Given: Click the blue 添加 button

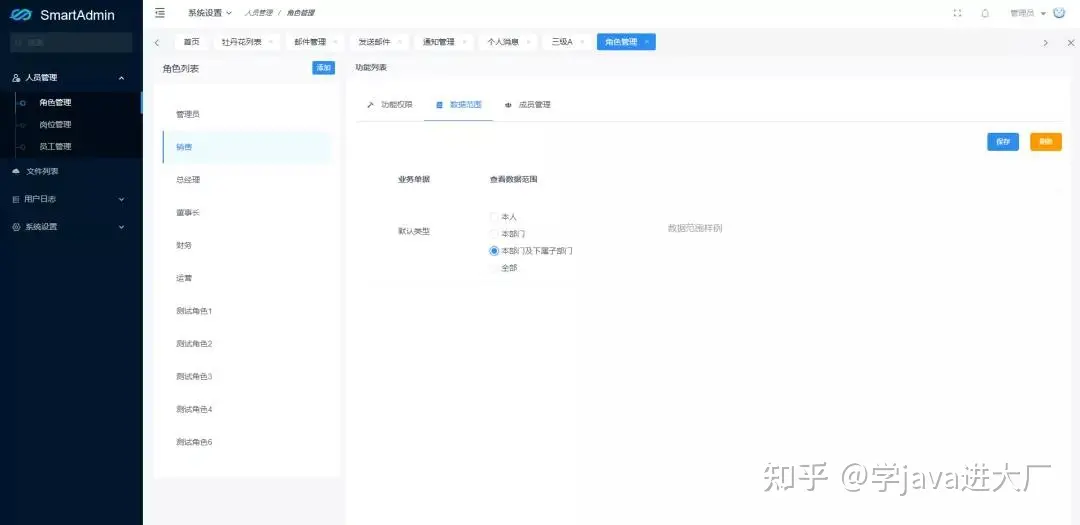Looking at the screenshot, I should click(x=324, y=68).
